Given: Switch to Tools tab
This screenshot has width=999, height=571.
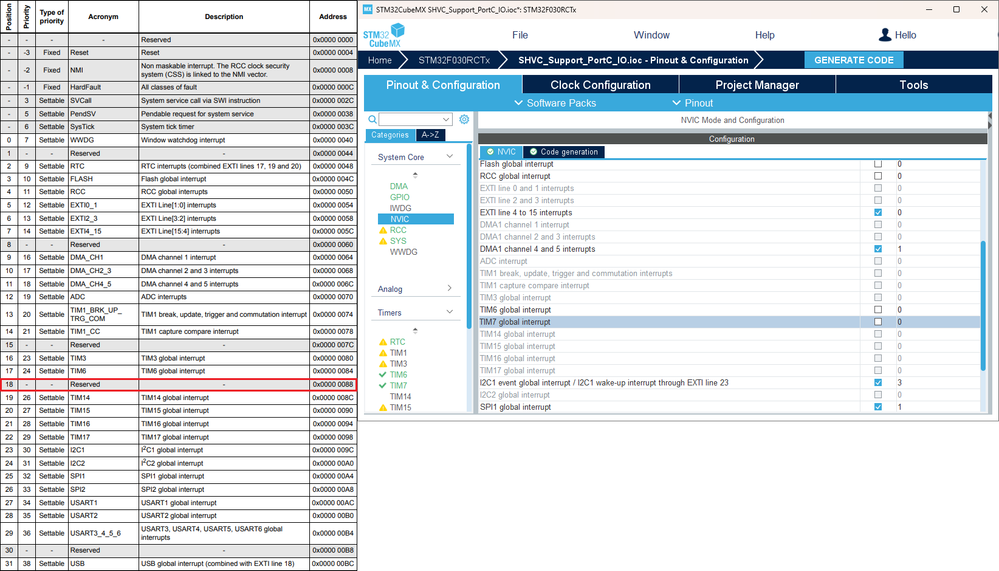Looking at the screenshot, I should (914, 85).
